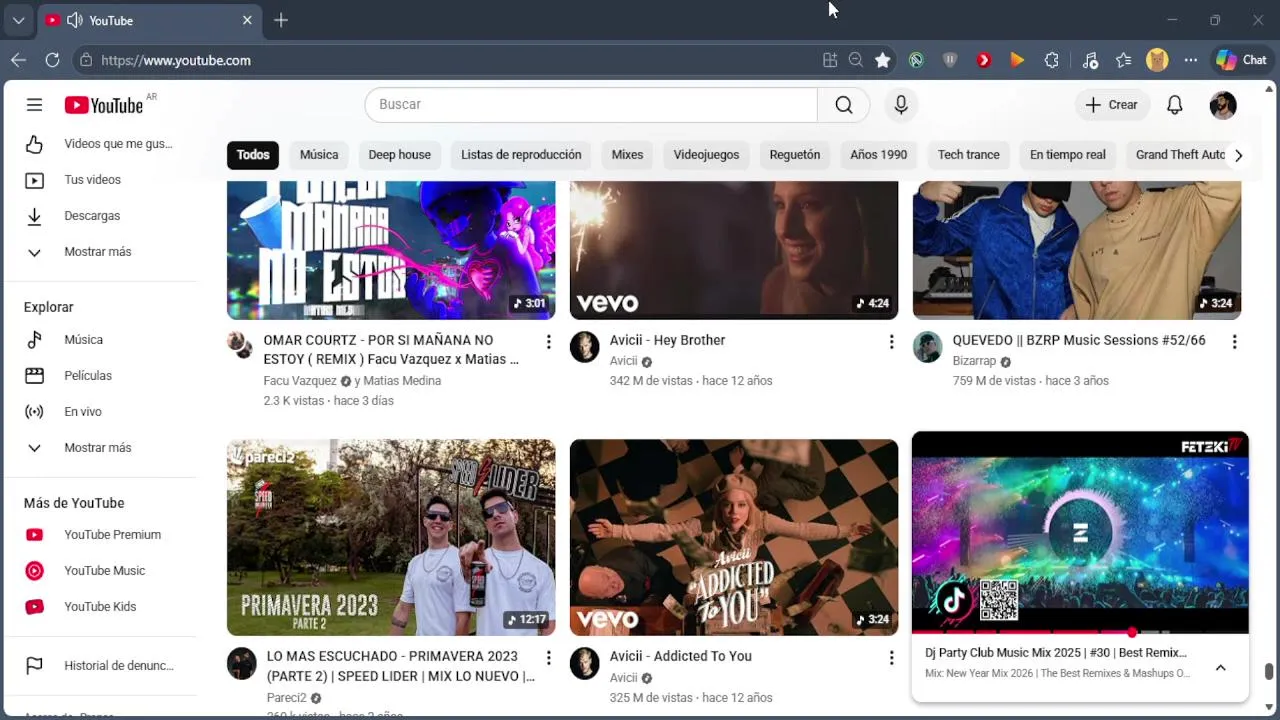Go to YouTube home via logo
The height and width of the screenshot is (720, 1280).
[x=104, y=105]
